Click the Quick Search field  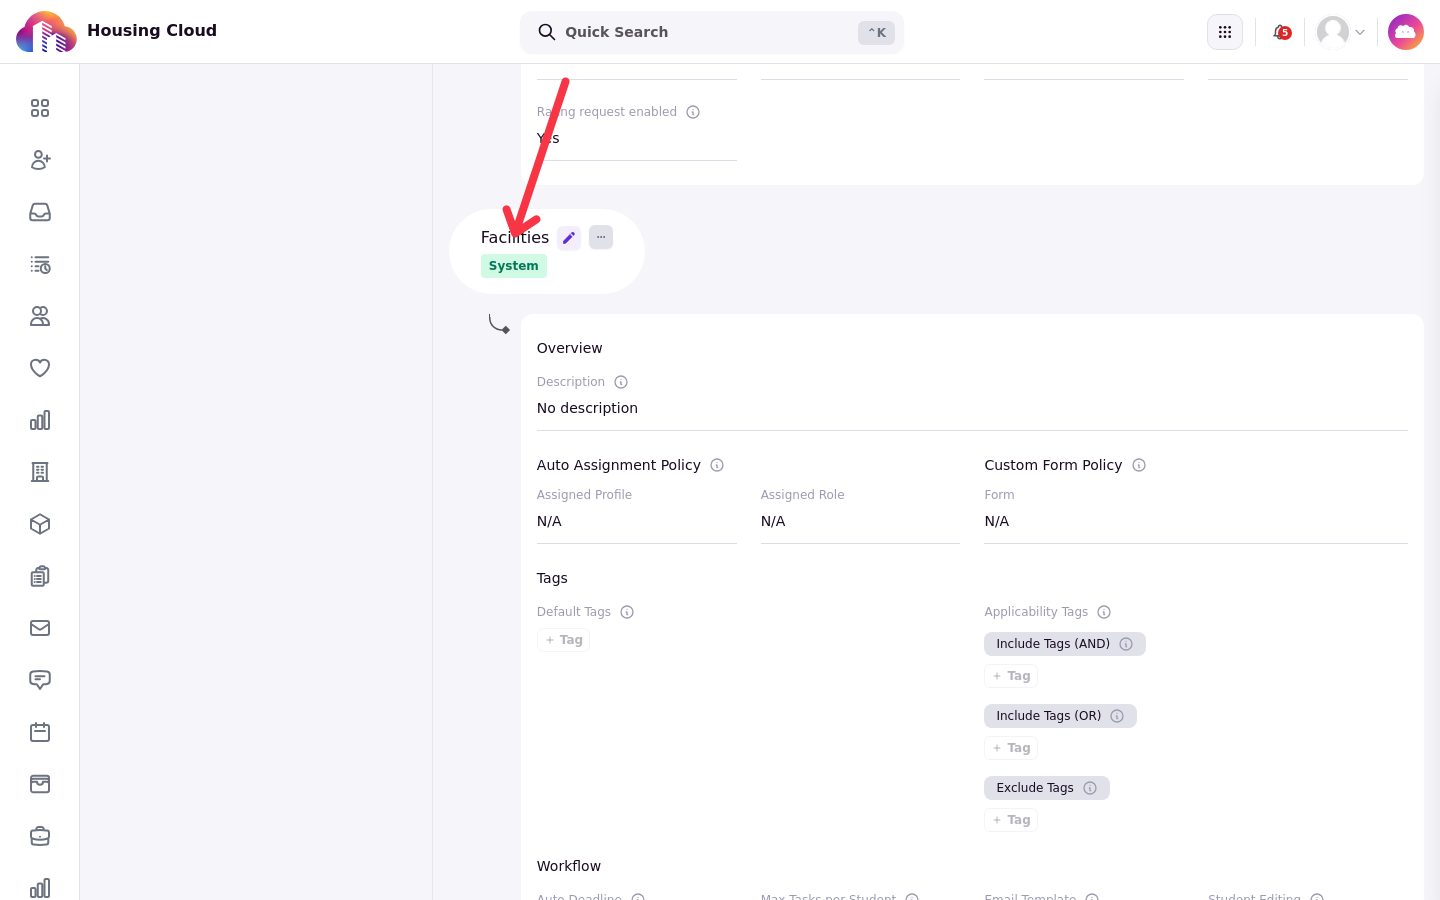pyautogui.click(x=712, y=32)
